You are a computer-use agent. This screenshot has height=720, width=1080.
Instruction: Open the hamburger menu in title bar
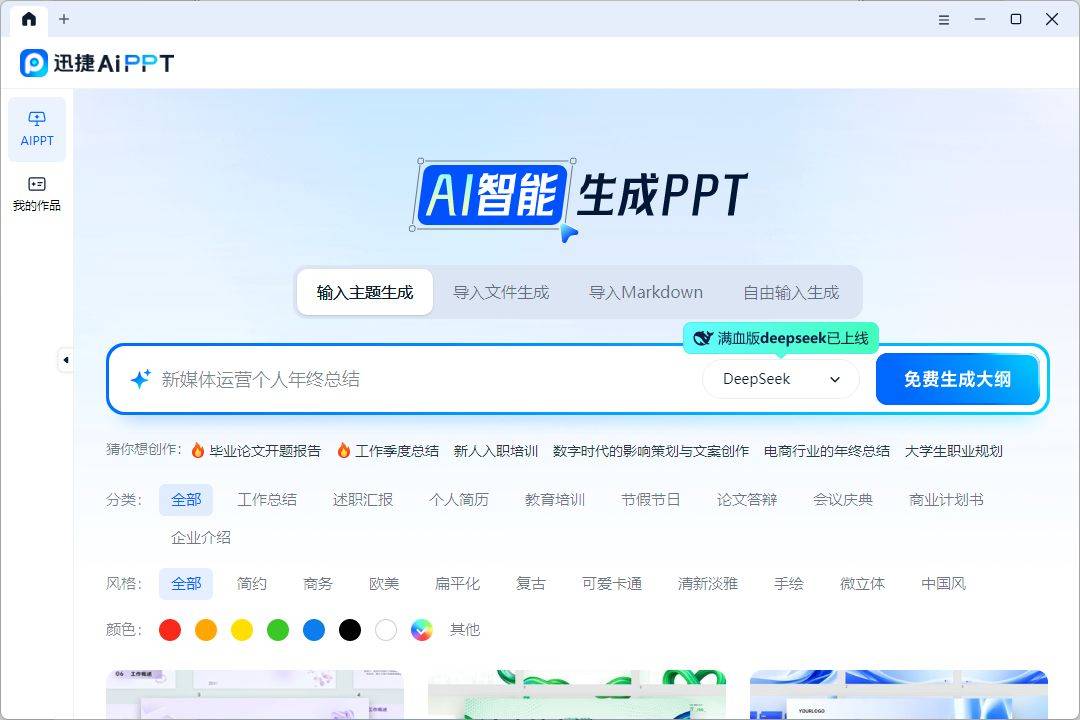tap(944, 20)
